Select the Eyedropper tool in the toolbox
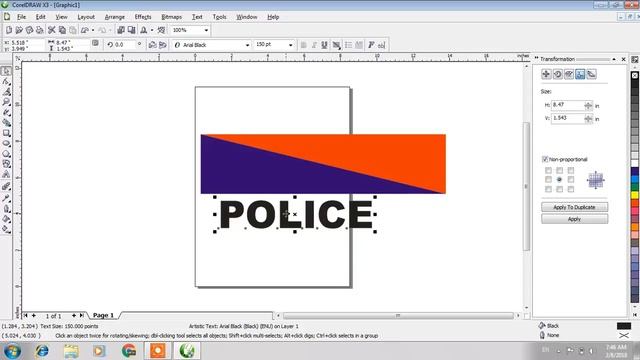This screenshot has width=640, height=360. (6, 198)
